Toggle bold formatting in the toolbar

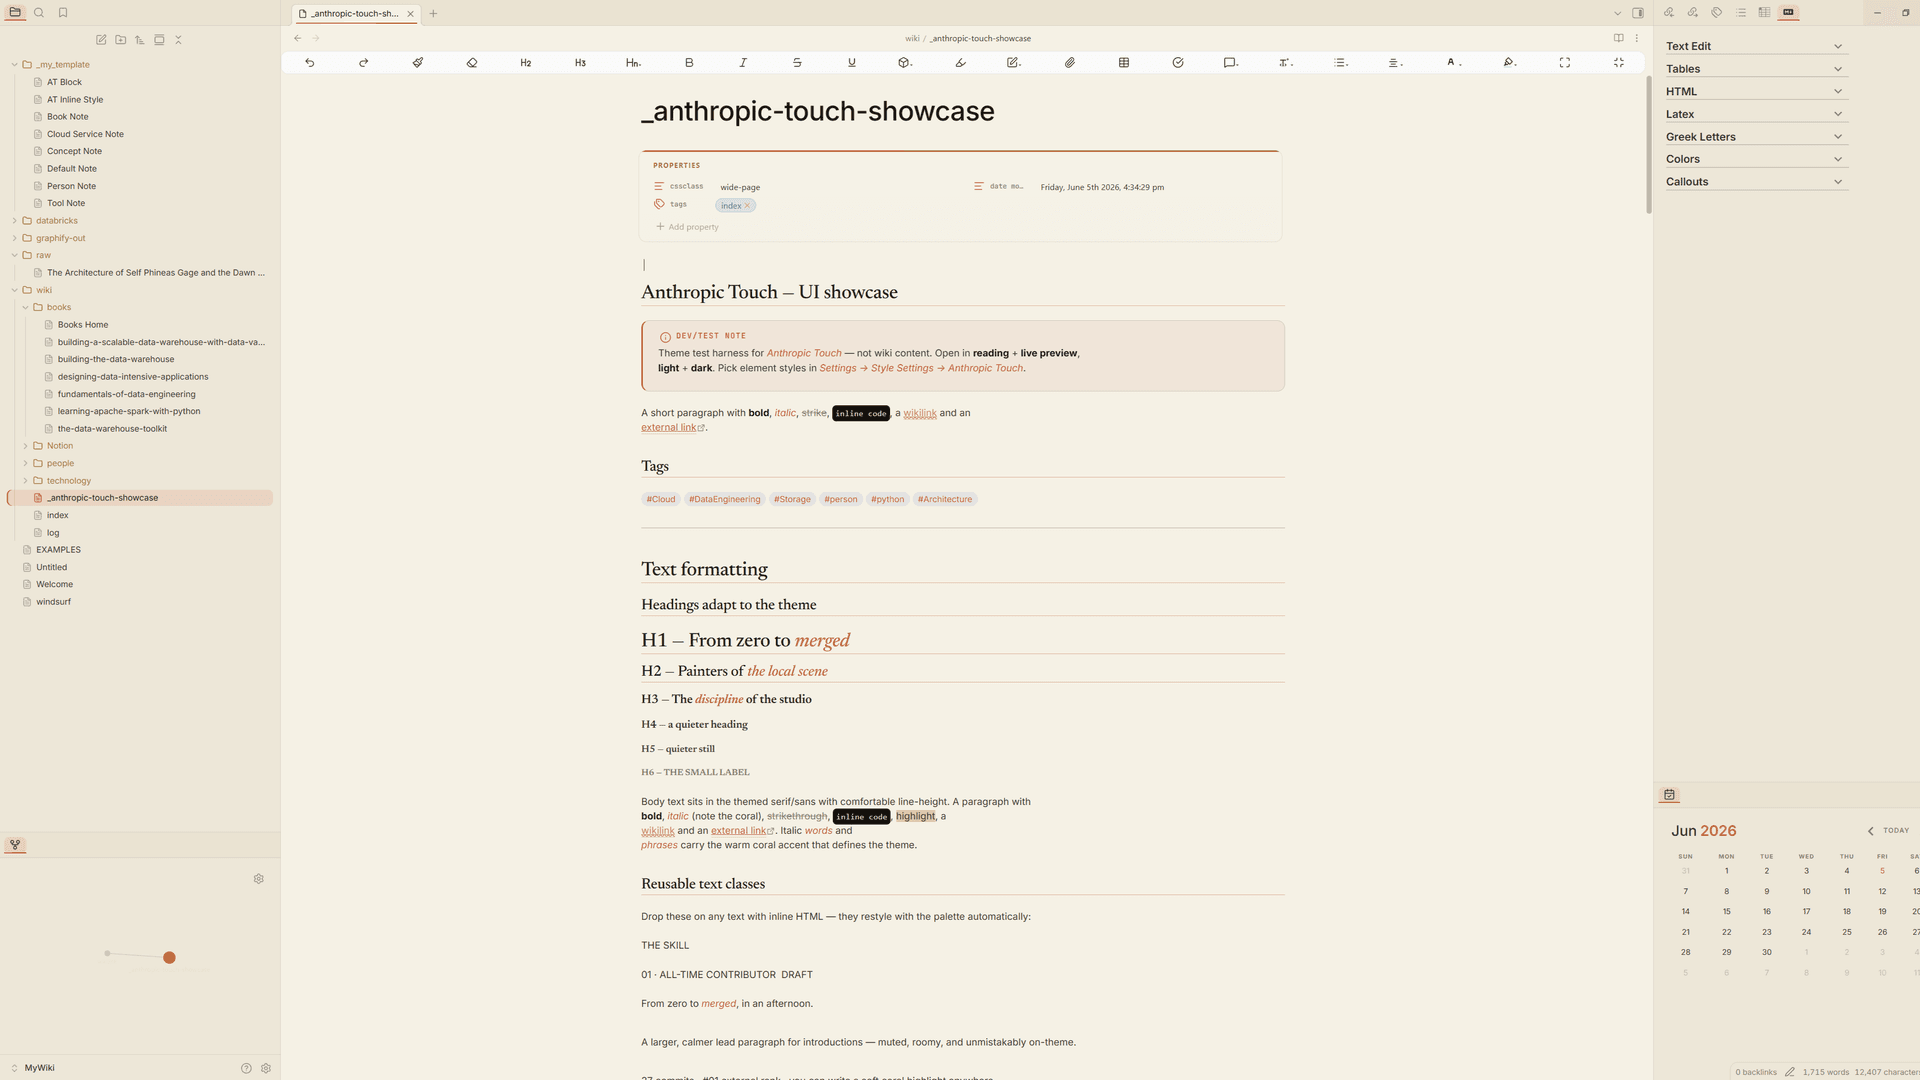click(689, 63)
